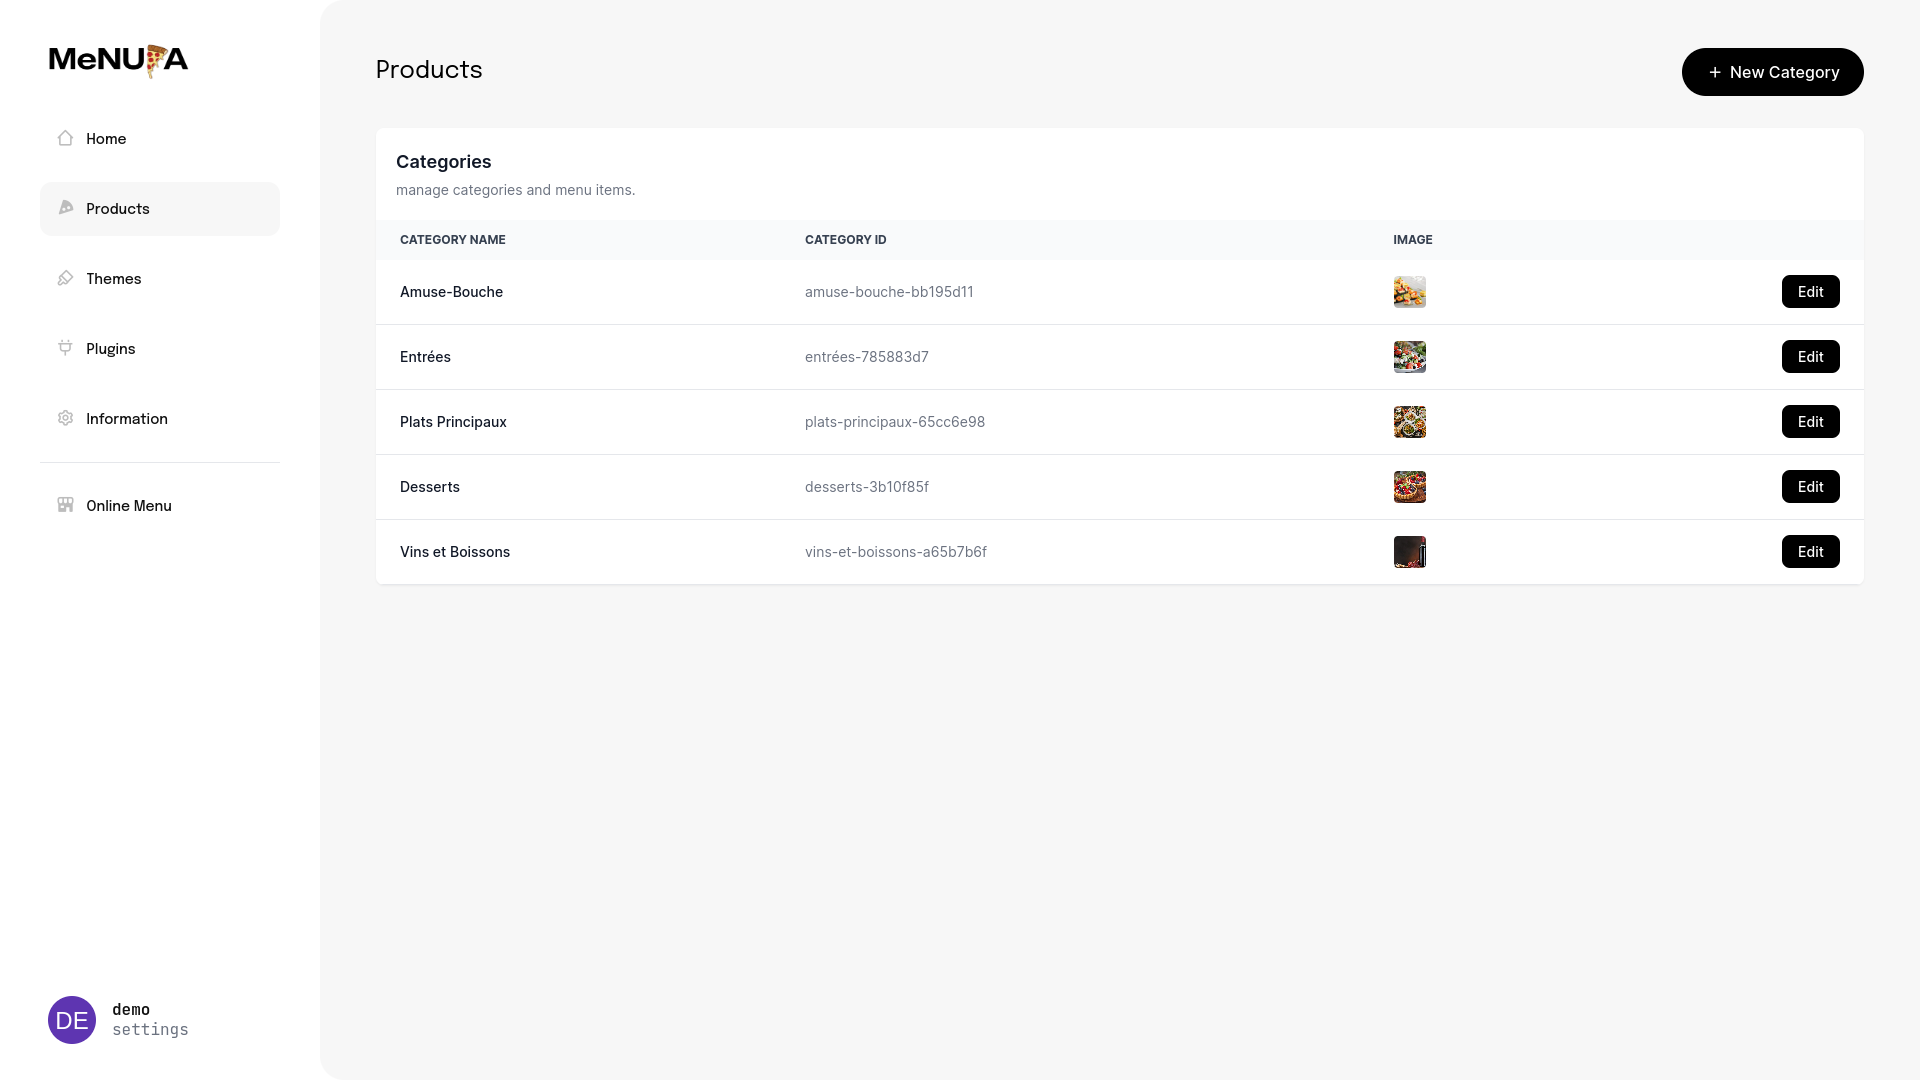Click the Plugins plug icon

click(x=65, y=348)
